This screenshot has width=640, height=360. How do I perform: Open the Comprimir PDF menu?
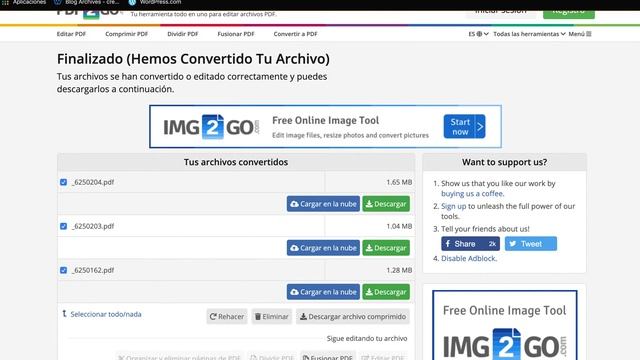(x=127, y=34)
